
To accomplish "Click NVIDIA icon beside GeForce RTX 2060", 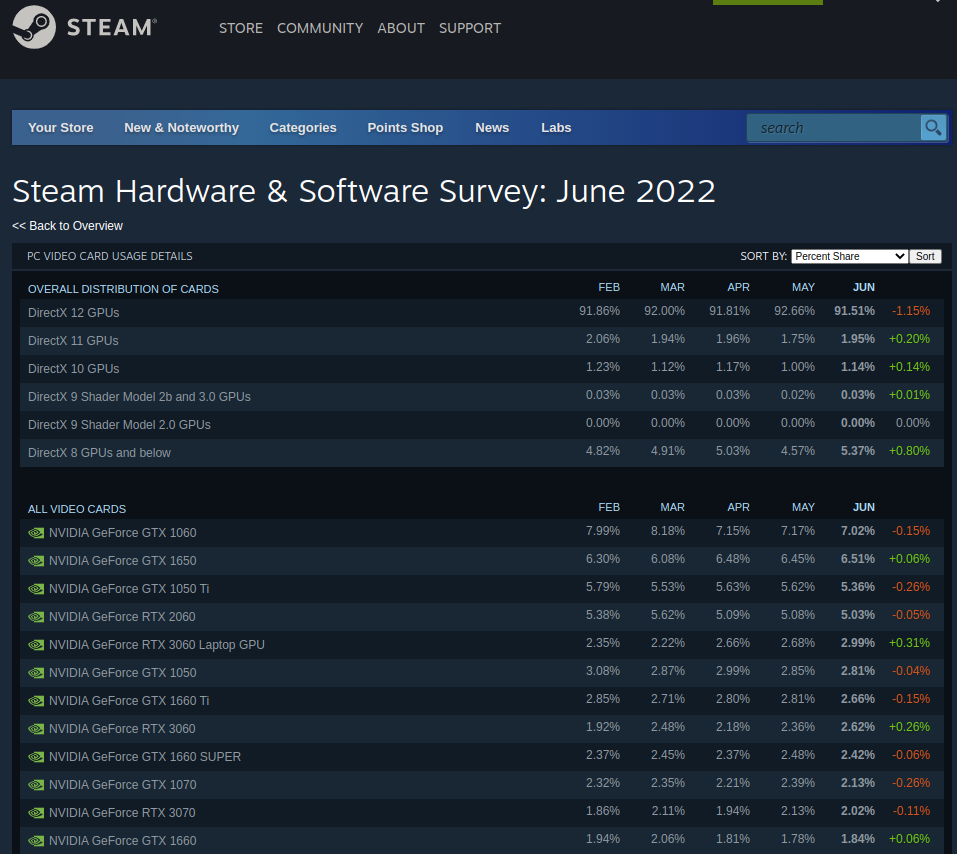I will pos(36,617).
